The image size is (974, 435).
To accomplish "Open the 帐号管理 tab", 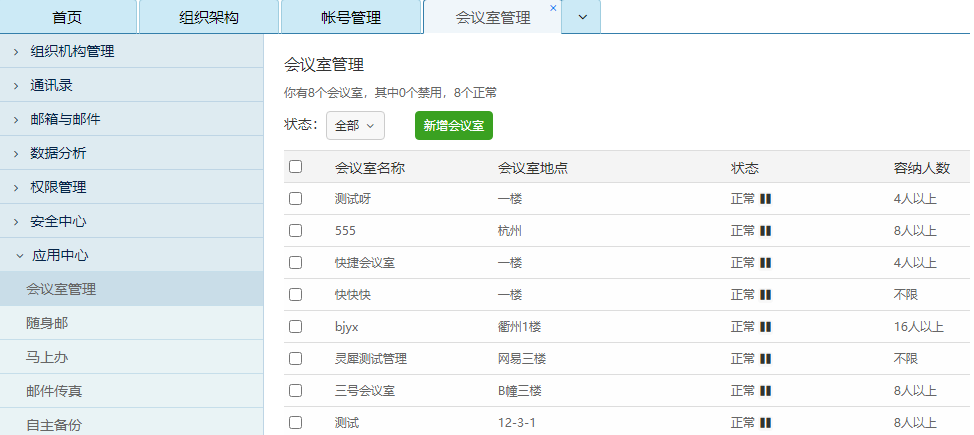I will point(351,18).
